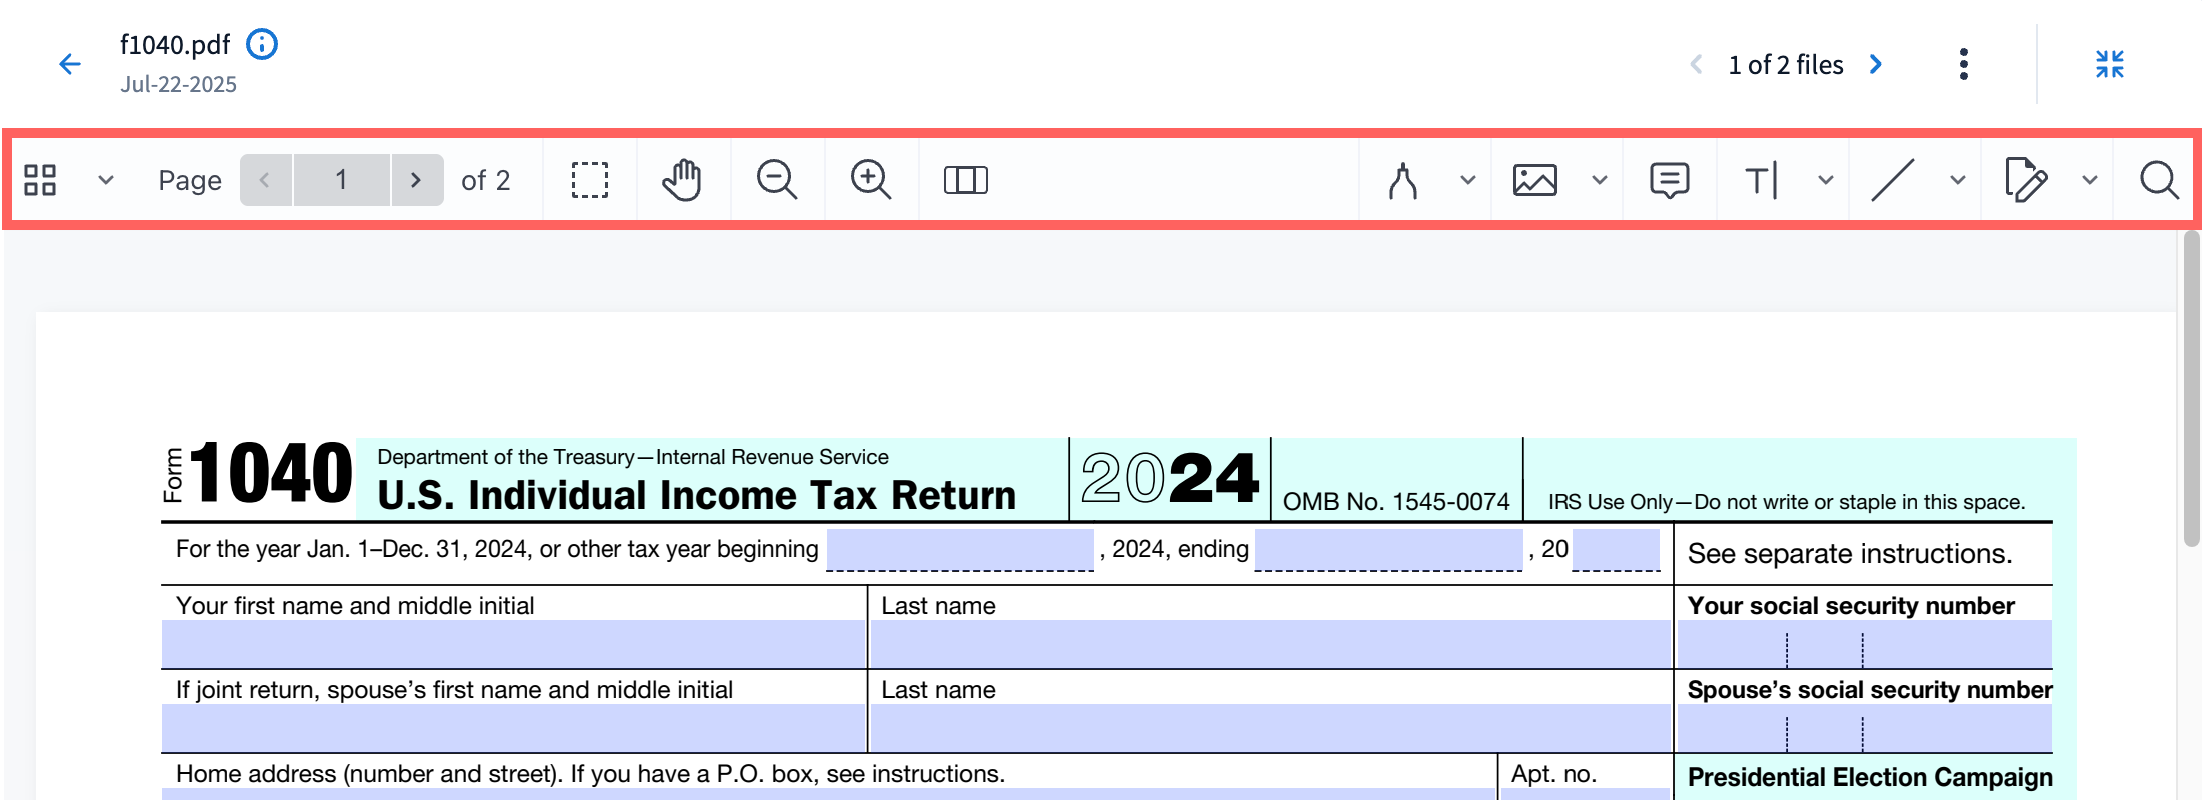The height and width of the screenshot is (800, 2202).
Task: Click the first name and middle initial field
Action: [513, 644]
